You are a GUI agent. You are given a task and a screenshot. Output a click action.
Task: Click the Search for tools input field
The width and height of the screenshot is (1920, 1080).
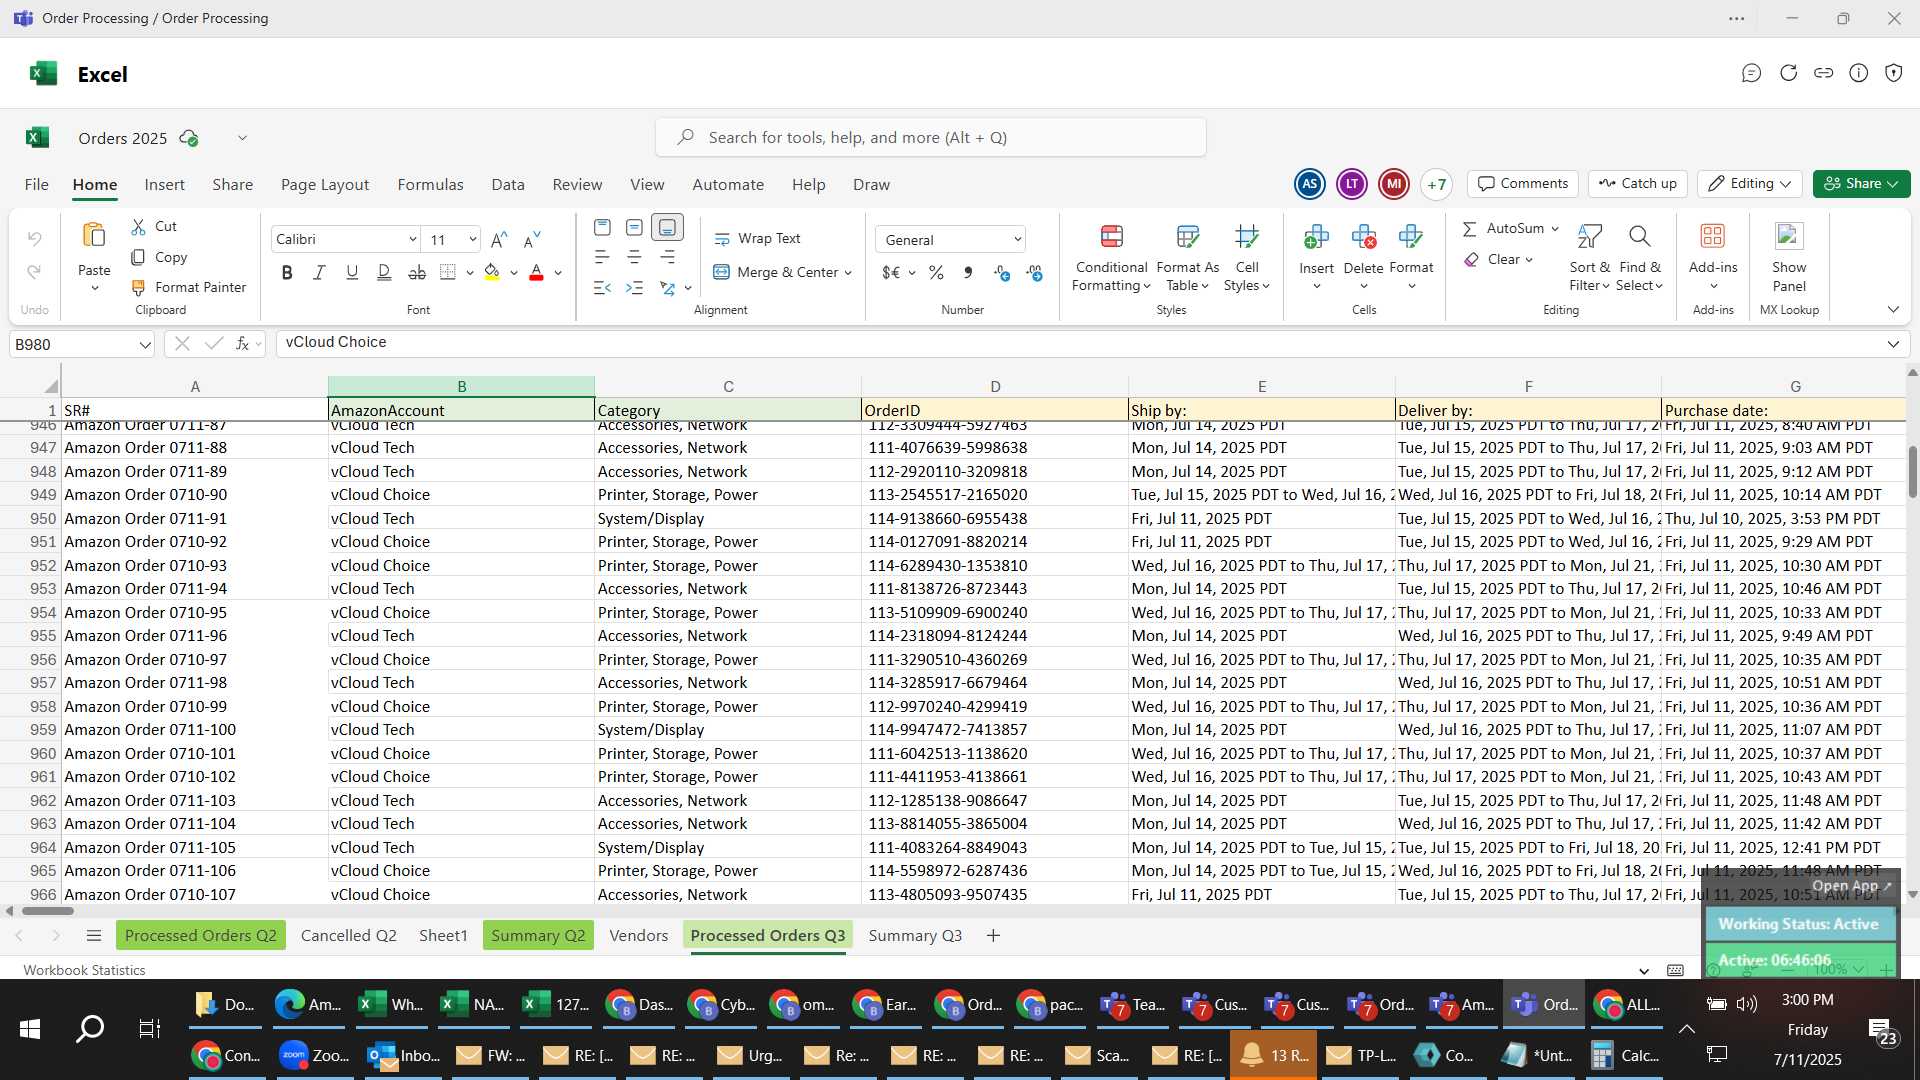click(x=930, y=137)
